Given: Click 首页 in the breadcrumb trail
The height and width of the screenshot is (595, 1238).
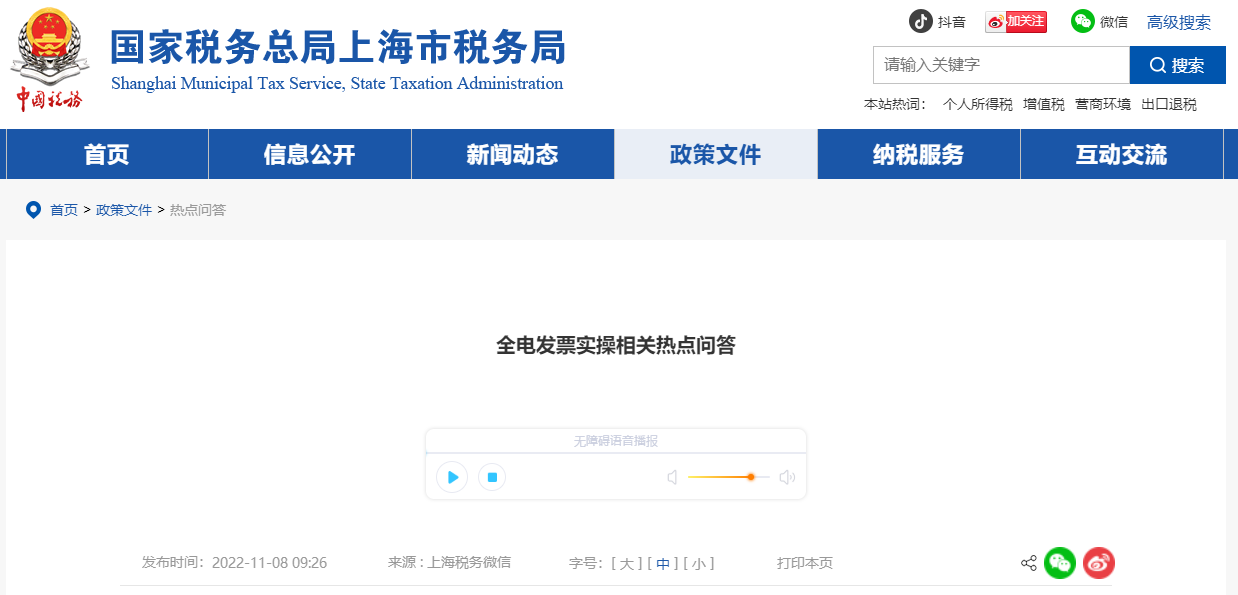Looking at the screenshot, I should point(63,210).
